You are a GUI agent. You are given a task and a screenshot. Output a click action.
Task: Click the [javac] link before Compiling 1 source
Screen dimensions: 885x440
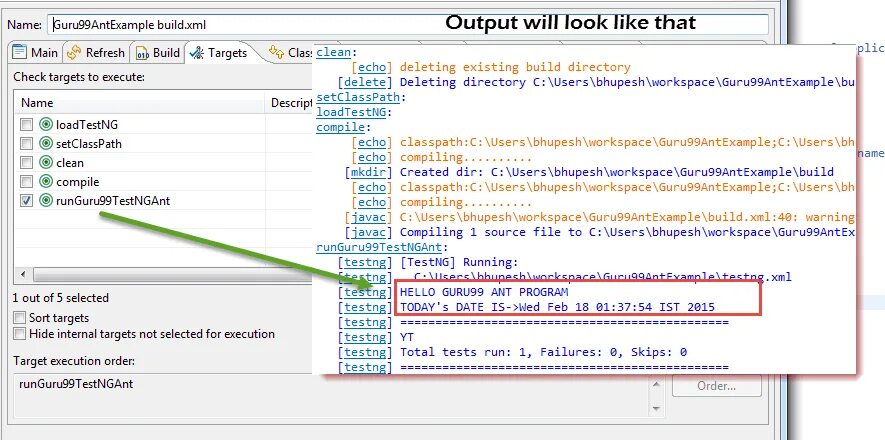[369, 232]
